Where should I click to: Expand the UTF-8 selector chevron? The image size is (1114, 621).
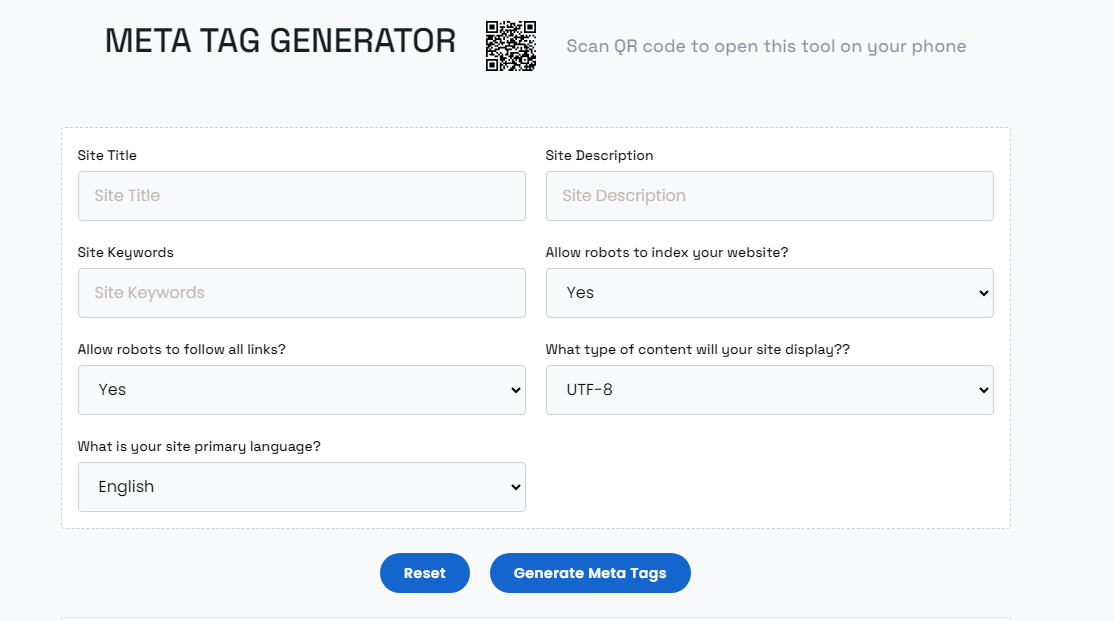click(984, 390)
